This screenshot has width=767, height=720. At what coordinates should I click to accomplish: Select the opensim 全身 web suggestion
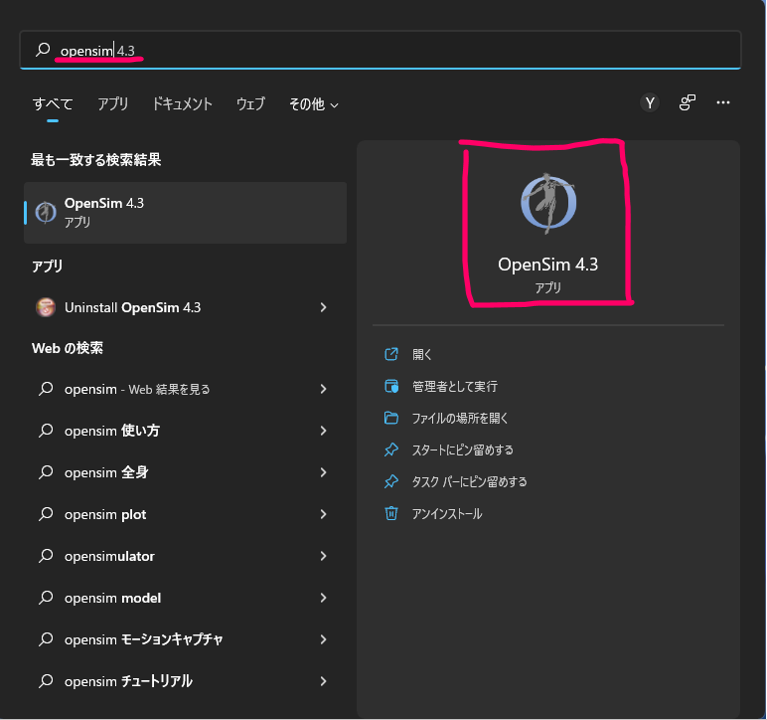pos(185,472)
